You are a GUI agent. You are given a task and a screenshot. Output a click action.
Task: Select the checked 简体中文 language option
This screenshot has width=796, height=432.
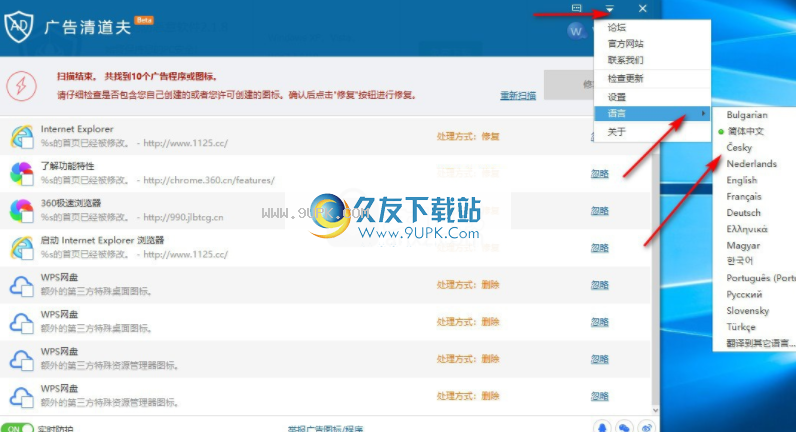pyautogui.click(x=745, y=131)
